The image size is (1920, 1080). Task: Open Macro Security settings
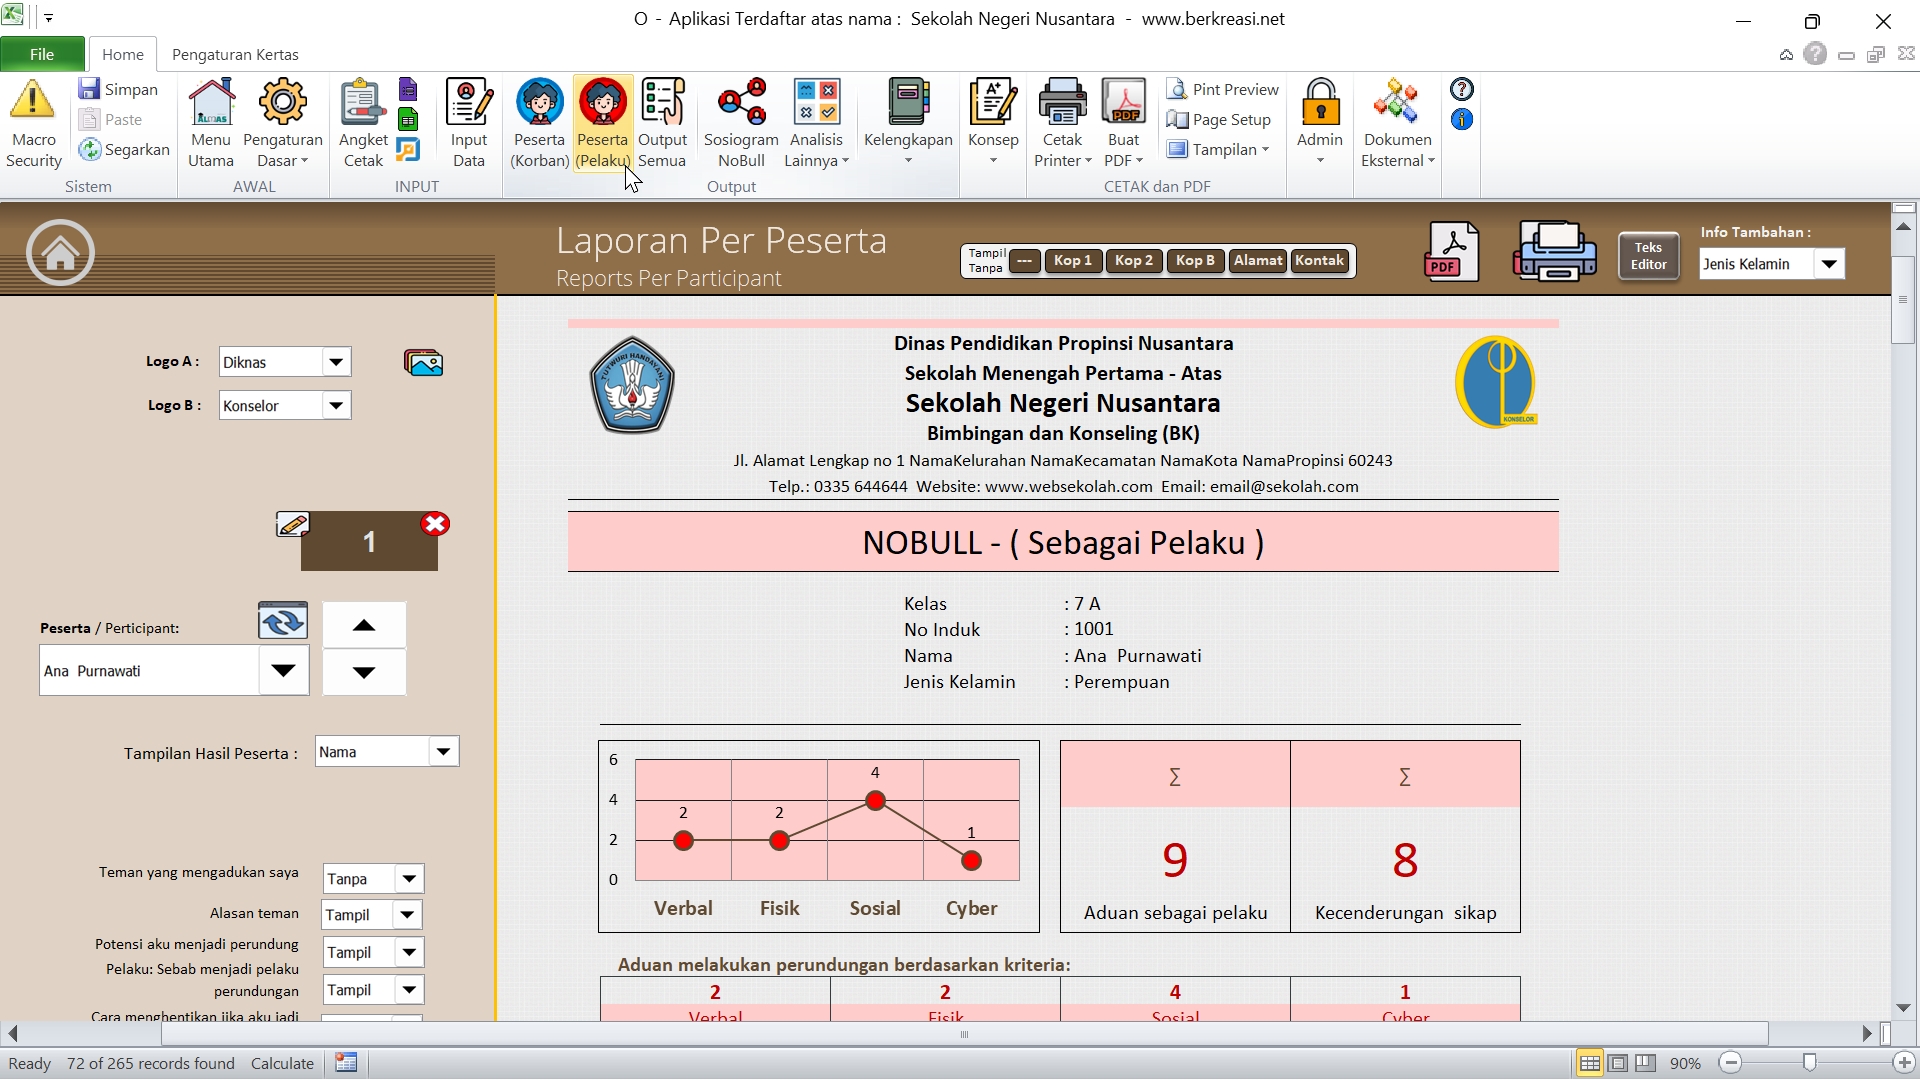(33, 124)
